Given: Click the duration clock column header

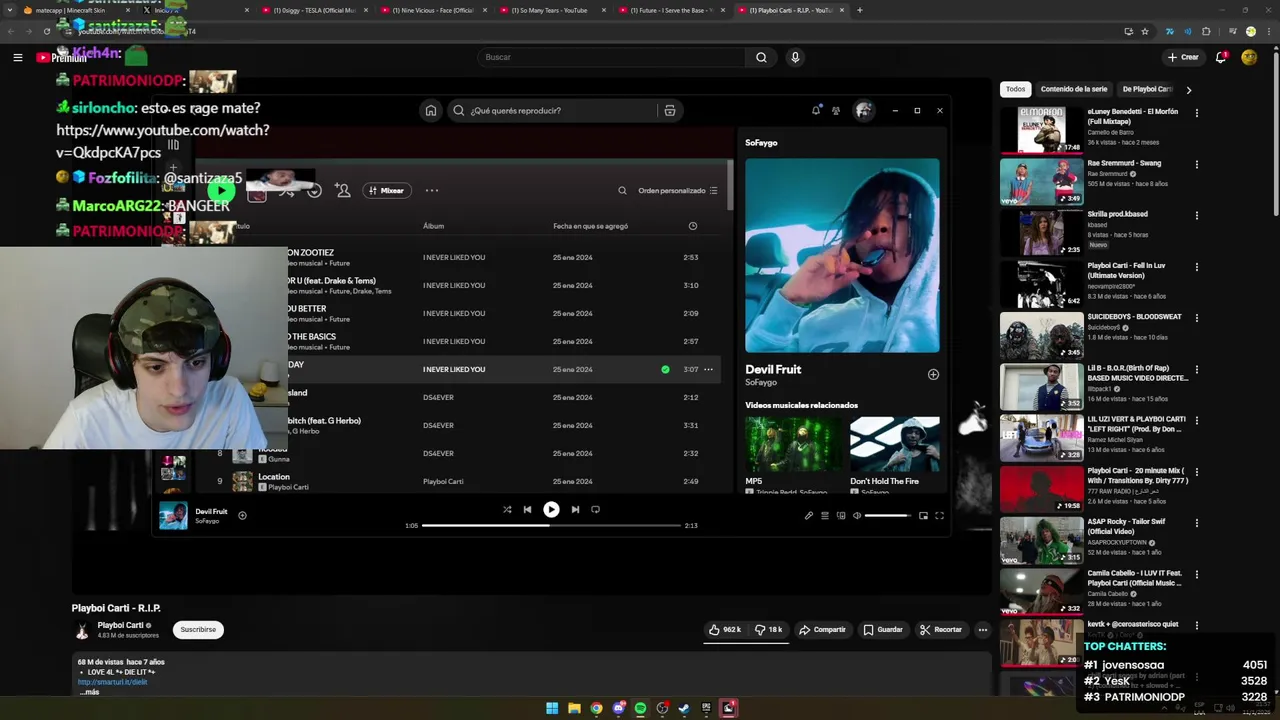Looking at the screenshot, I should (x=693, y=226).
